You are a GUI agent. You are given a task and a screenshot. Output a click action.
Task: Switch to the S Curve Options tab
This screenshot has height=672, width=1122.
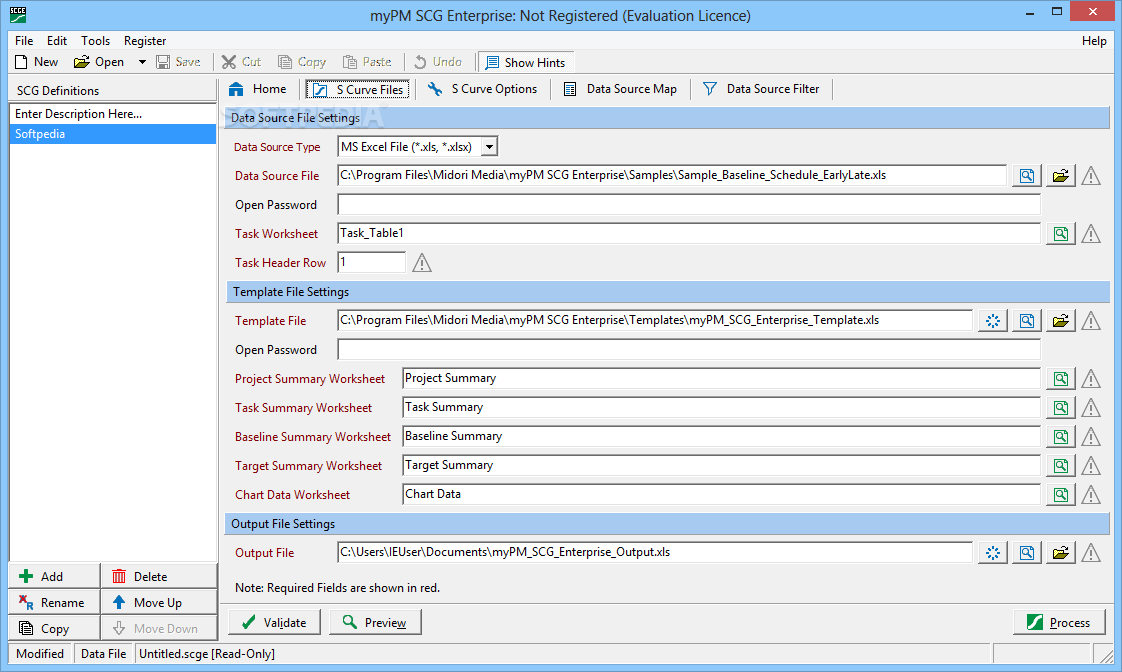tap(482, 89)
